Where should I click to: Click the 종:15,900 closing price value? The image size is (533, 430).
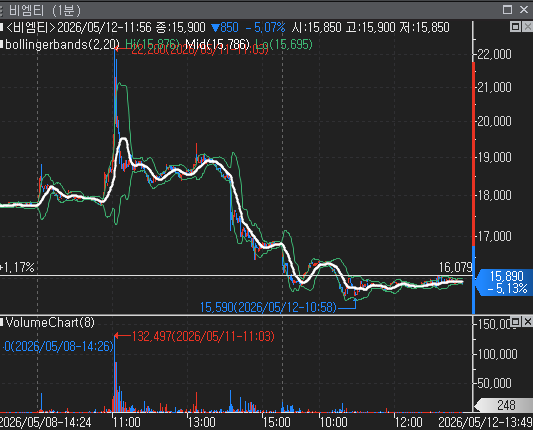(x=180, y=28)
